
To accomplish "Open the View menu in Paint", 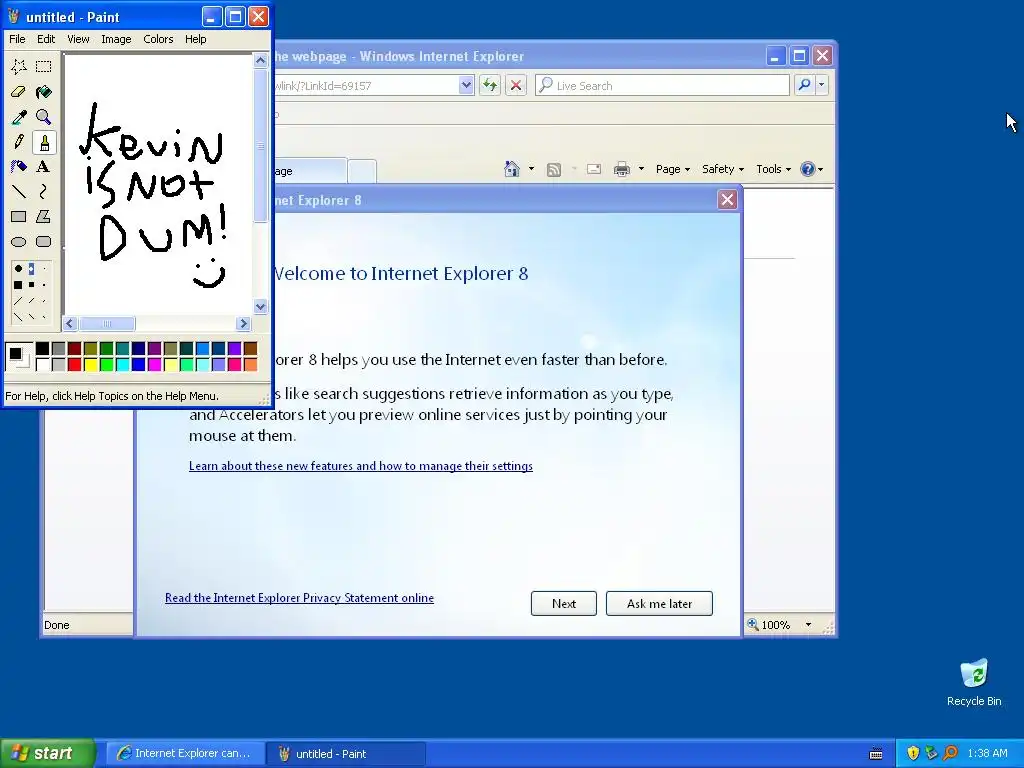I will tap(78, 39).
